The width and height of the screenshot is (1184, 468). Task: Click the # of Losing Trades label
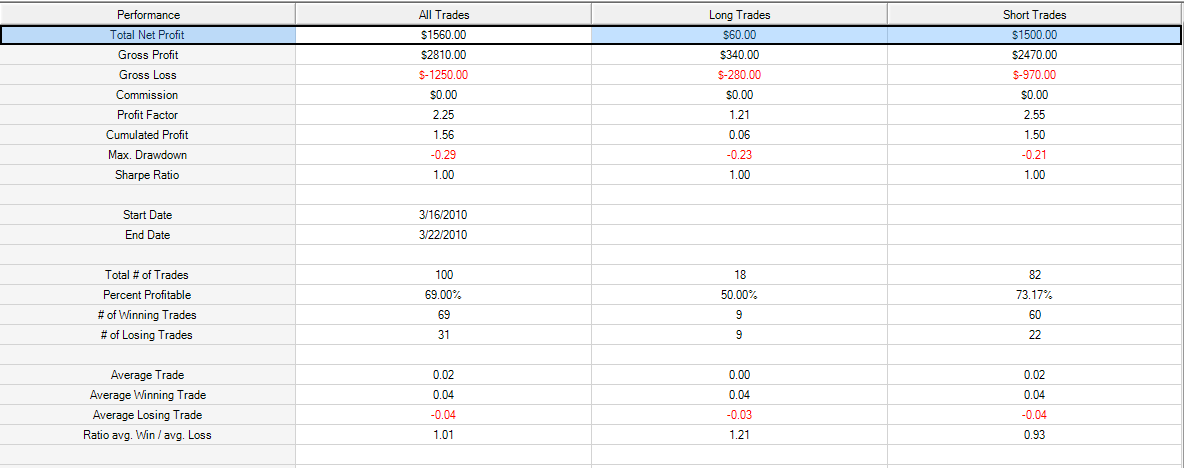[147, 334]
